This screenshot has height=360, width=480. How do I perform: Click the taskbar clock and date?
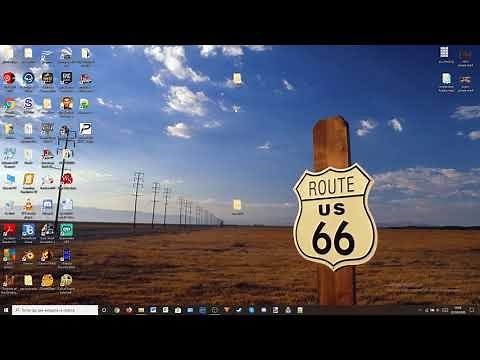click(458, 310)
